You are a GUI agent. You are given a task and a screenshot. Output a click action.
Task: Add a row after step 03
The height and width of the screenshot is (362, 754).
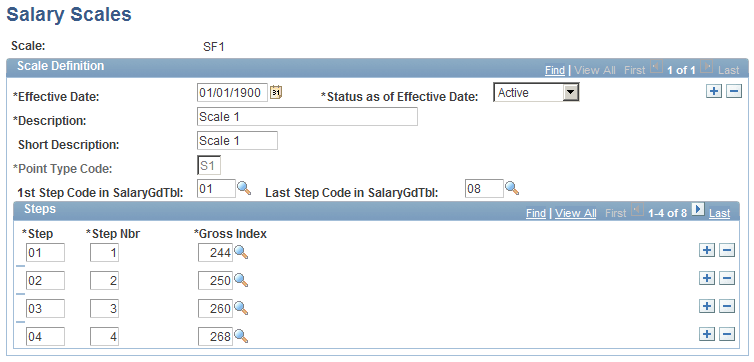click(706, 306)
